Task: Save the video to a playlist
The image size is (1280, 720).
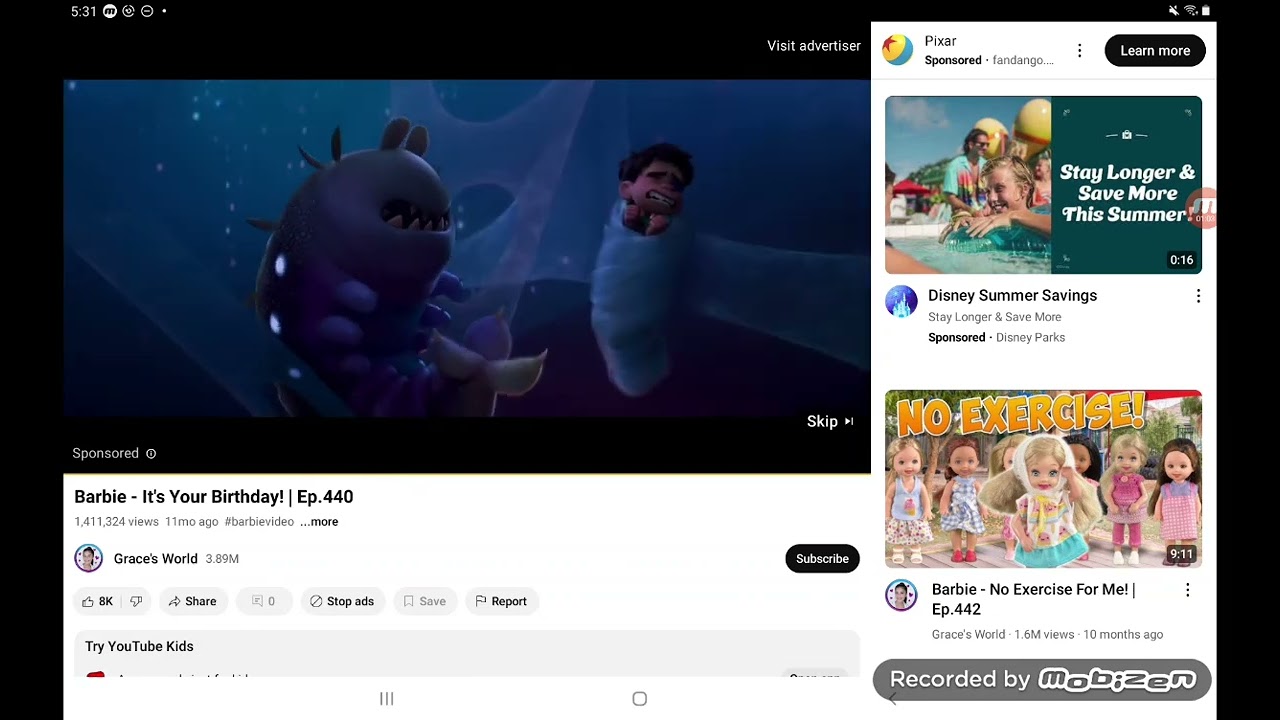Action: 425,601
